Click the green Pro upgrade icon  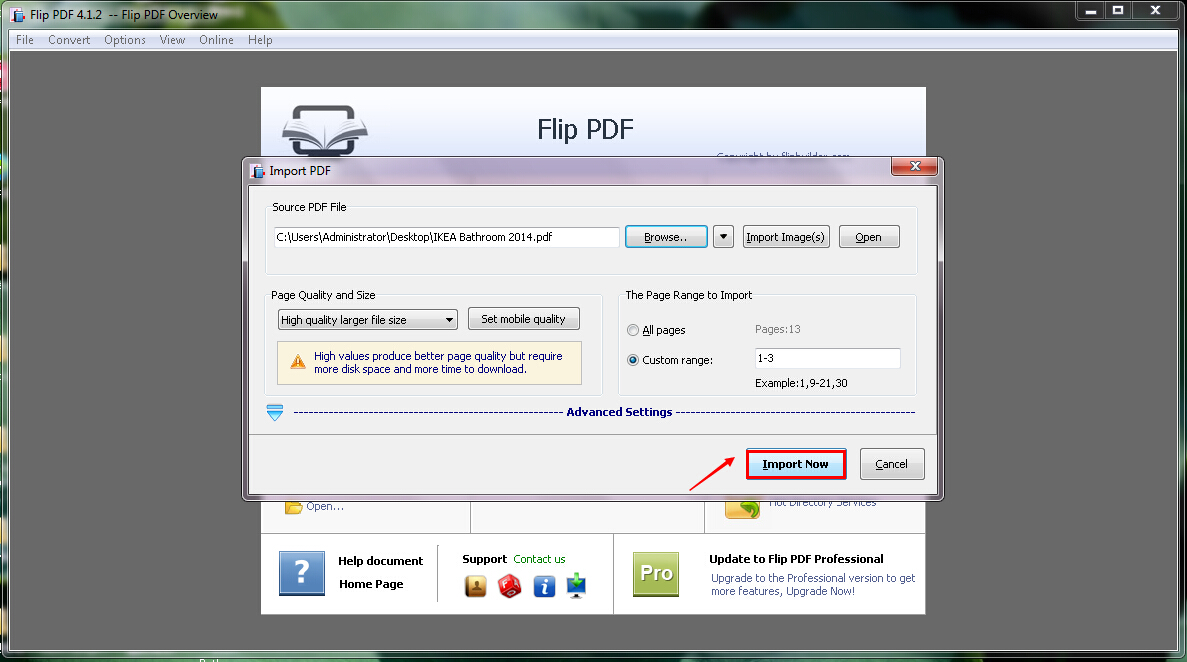tap(656, 573)
